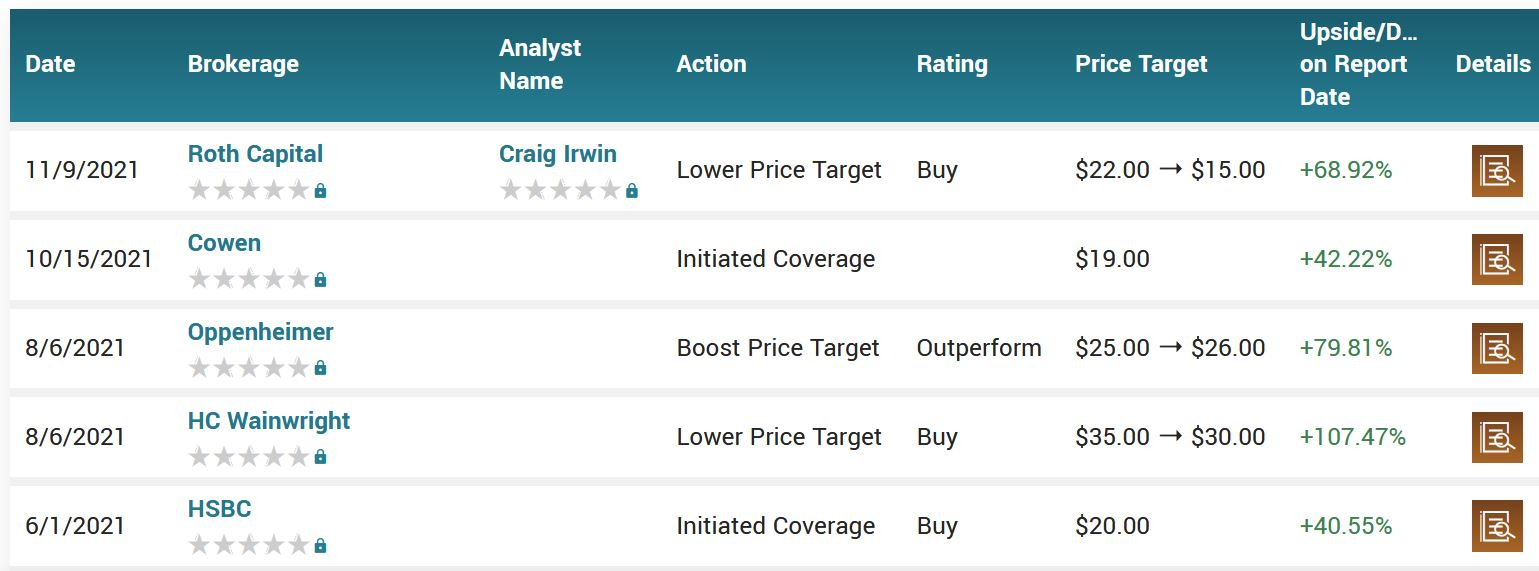Click lock icon beside Roth Capital stars
Screen dimensions: 1539x571
[320, 190]
